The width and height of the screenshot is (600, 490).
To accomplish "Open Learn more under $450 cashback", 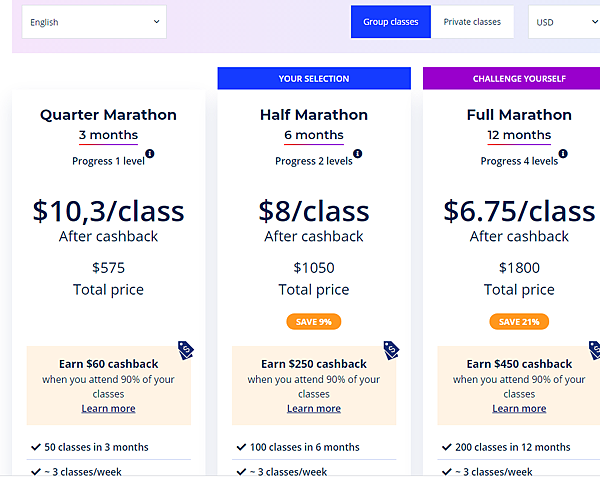I will pos(519,408).
